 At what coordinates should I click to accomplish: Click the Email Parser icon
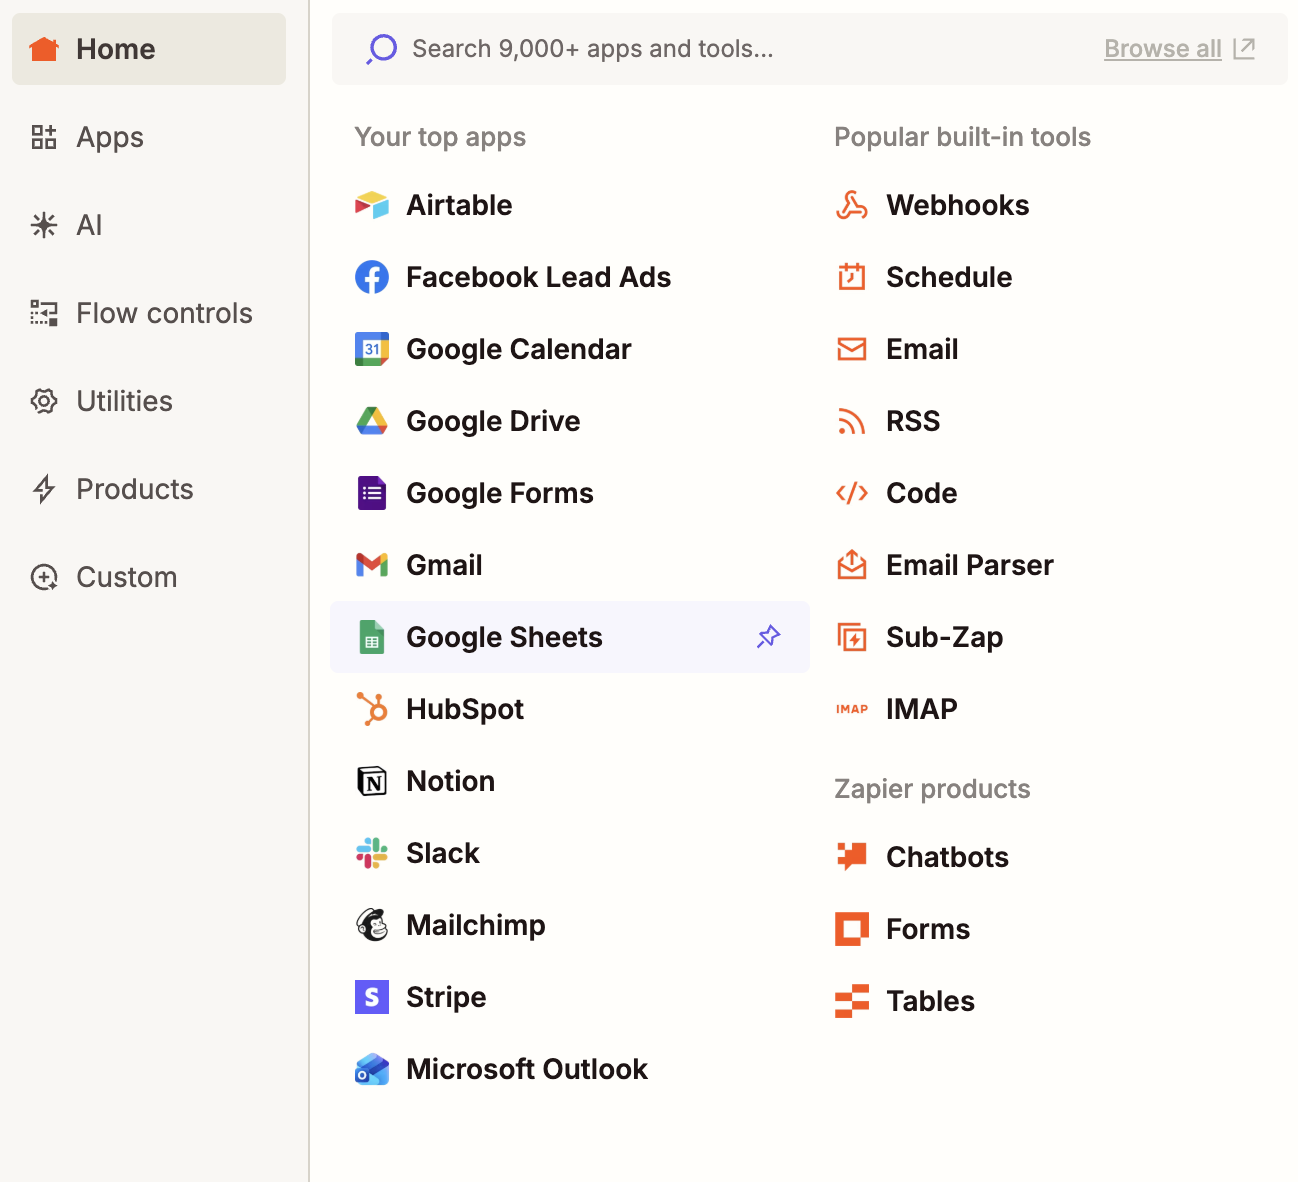coord(852,565)
